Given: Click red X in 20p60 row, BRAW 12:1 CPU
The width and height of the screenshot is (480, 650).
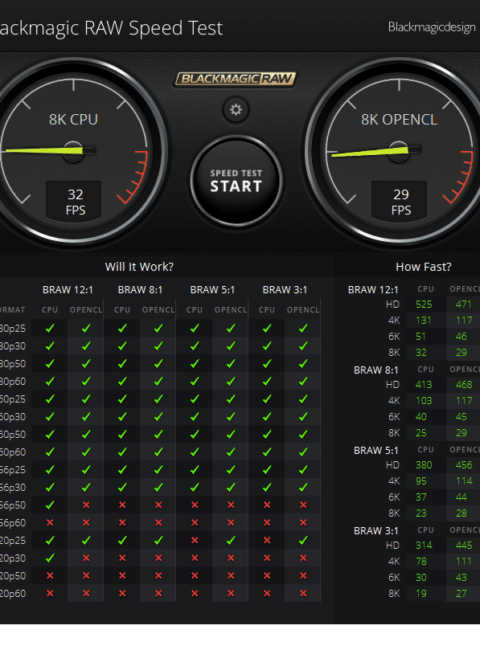Looking at the screenshot, I should (50, 593).
